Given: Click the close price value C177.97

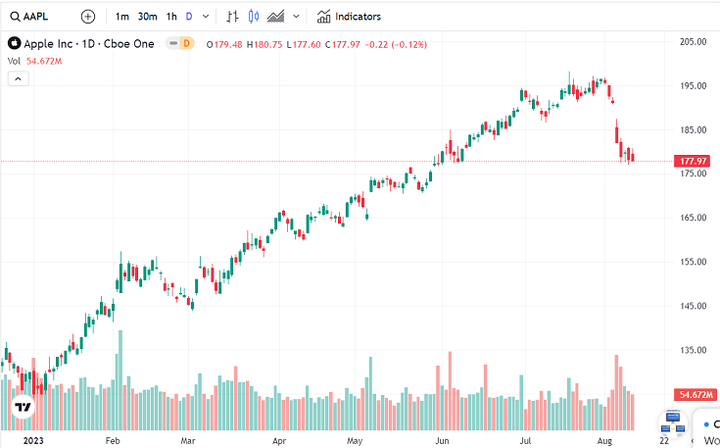Looking at the screenshot, I should [x=343, y=45].
